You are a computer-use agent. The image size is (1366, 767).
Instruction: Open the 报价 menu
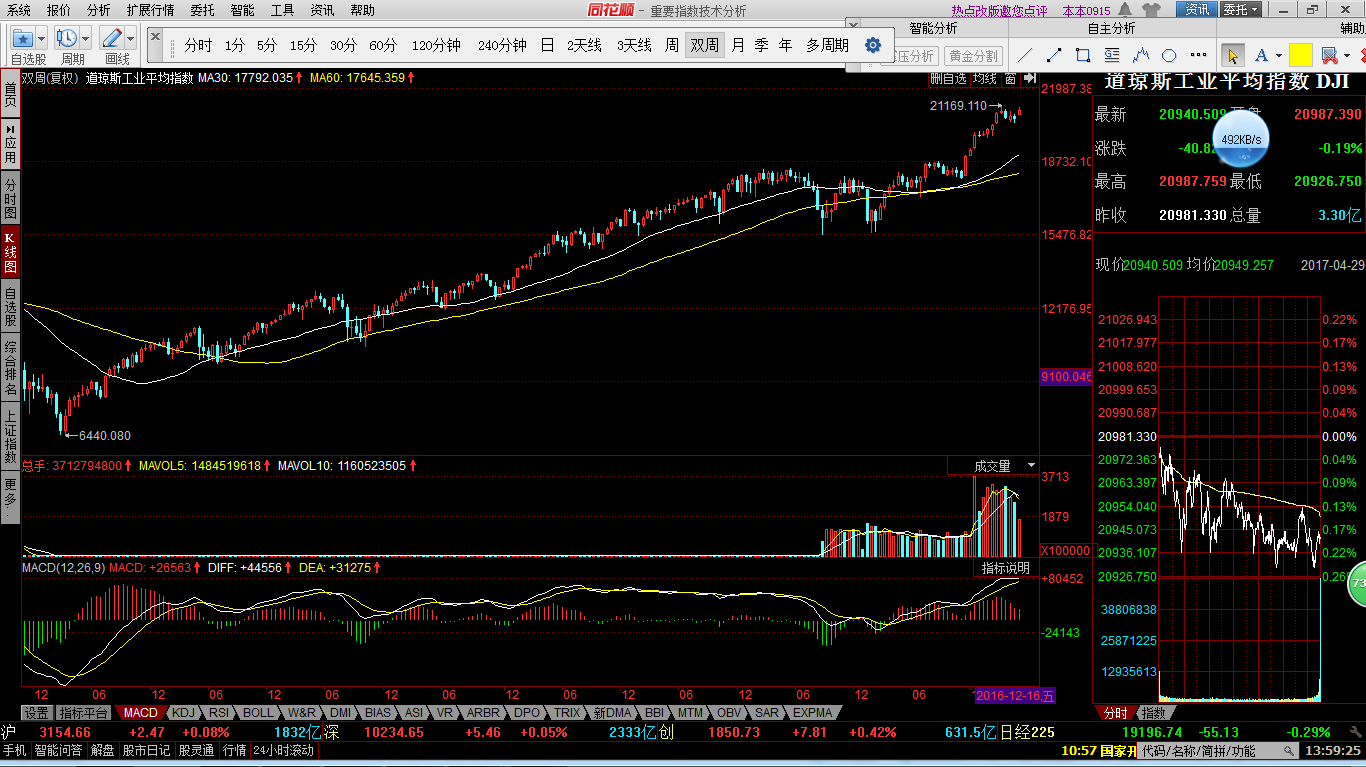click(59, 10)
